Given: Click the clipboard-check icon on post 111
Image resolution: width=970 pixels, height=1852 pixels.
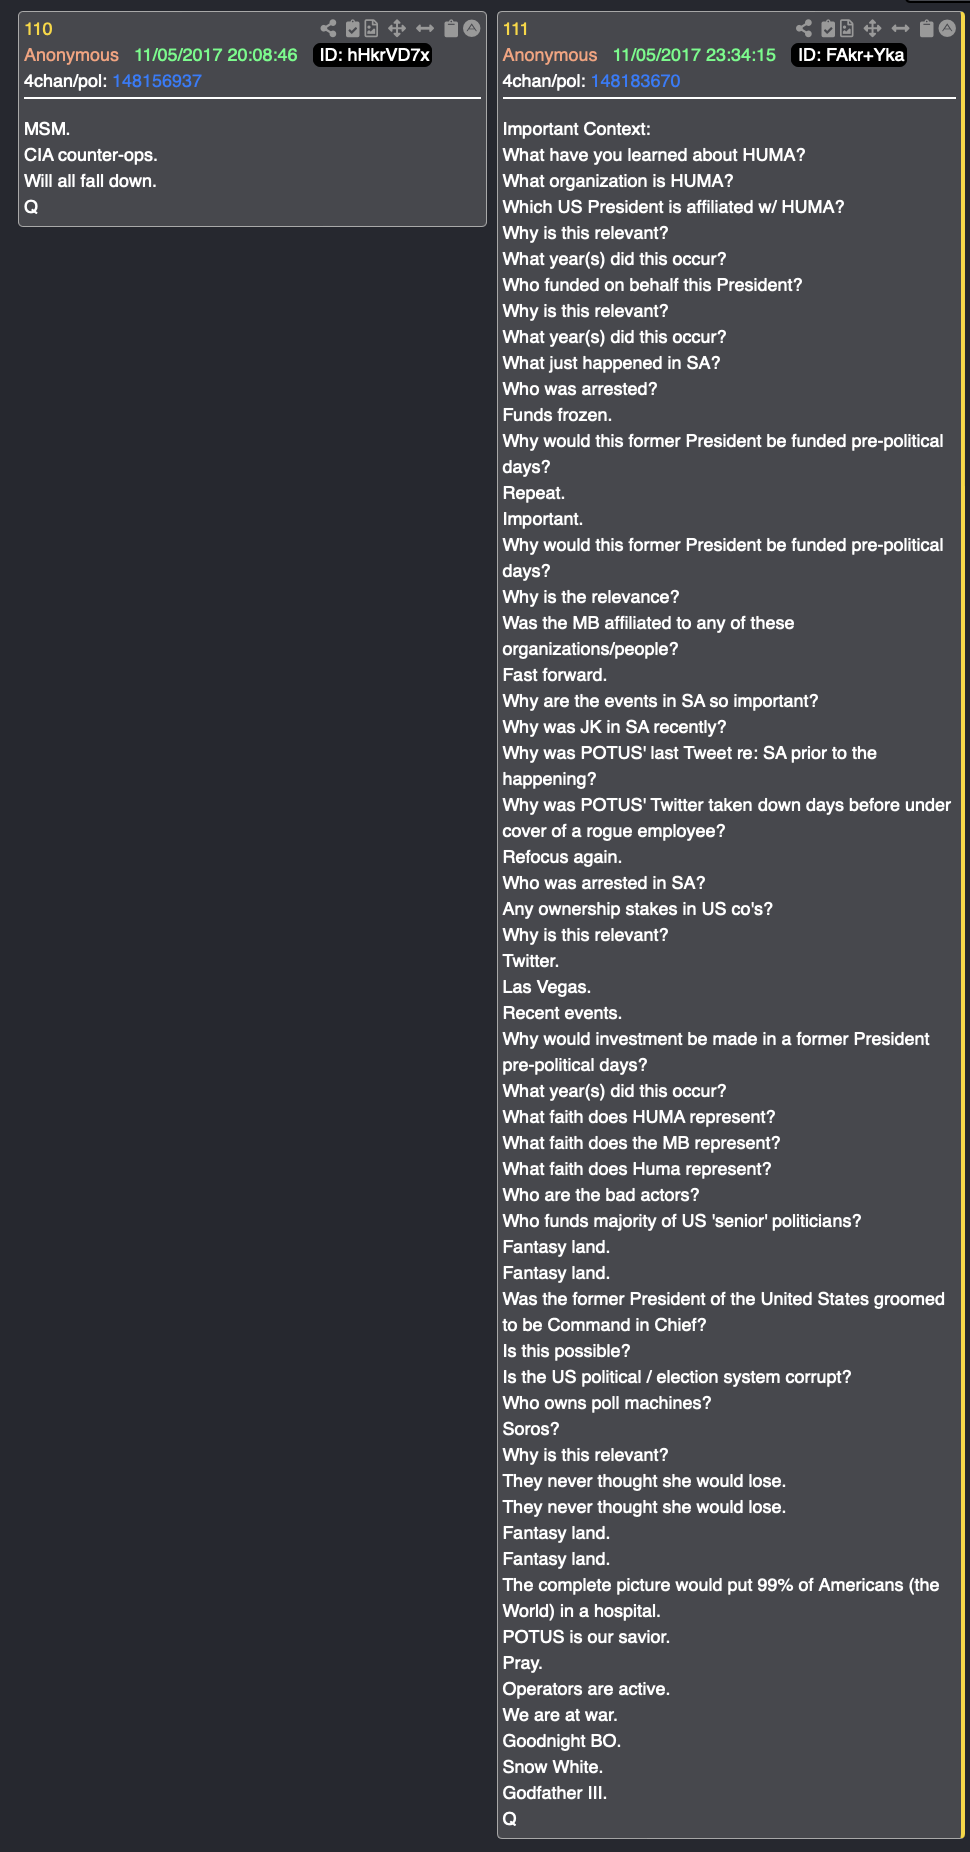Looking at the screenshot, I should pos(828,28).
